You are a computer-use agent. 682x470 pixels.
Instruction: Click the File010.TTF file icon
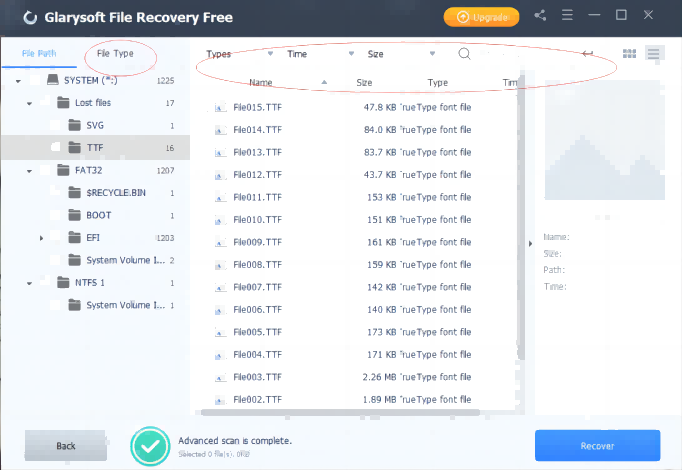pos(221,220)
